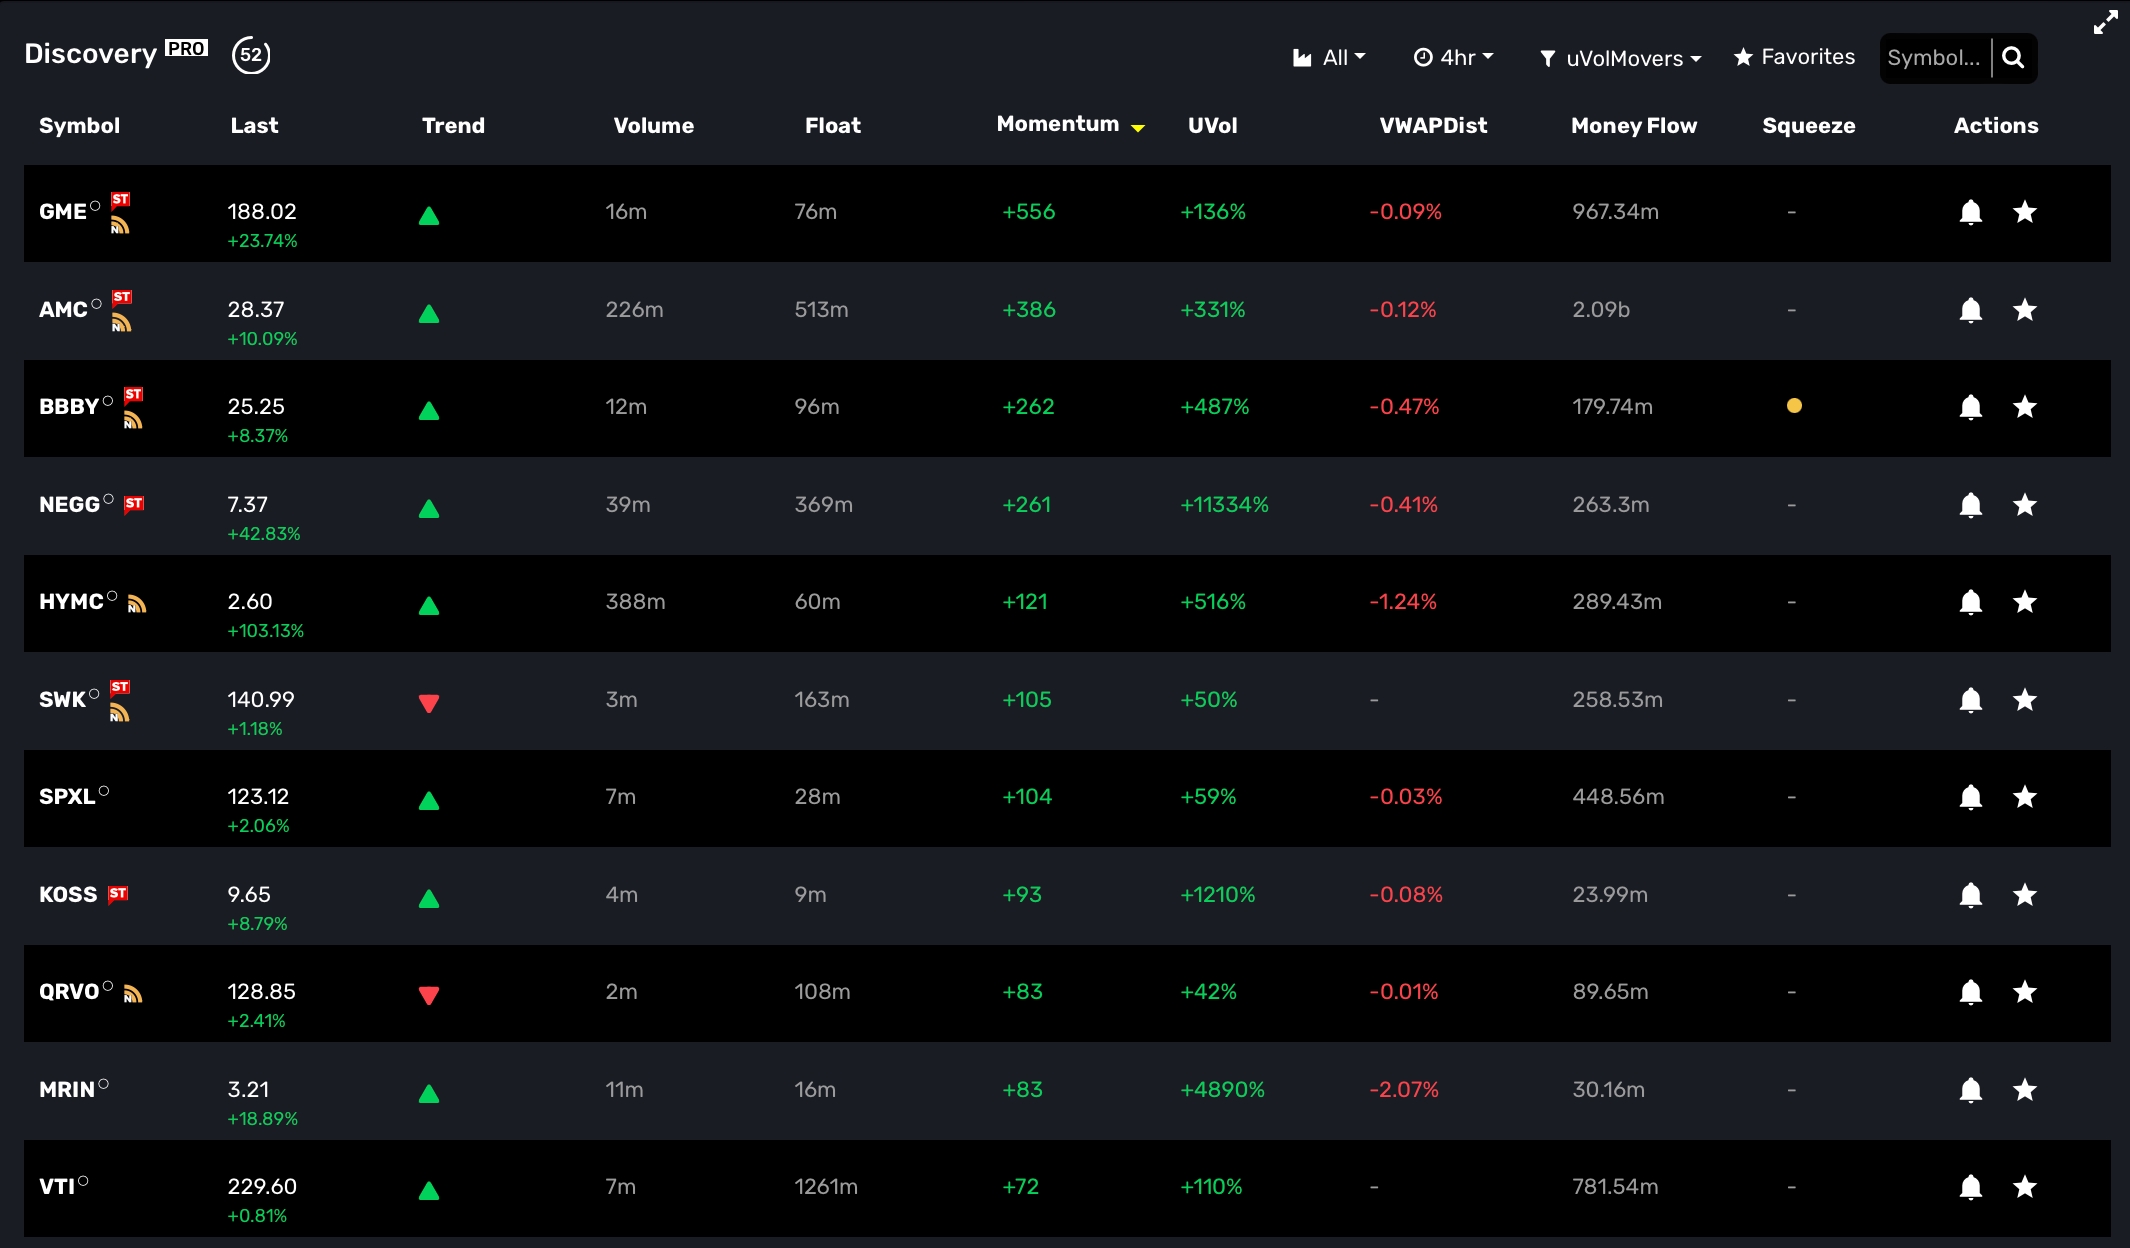Viewport: 2130px width, 1248px height.
Task: Toggle favorite star for NEGG
Action: (x=2024, y=505)
